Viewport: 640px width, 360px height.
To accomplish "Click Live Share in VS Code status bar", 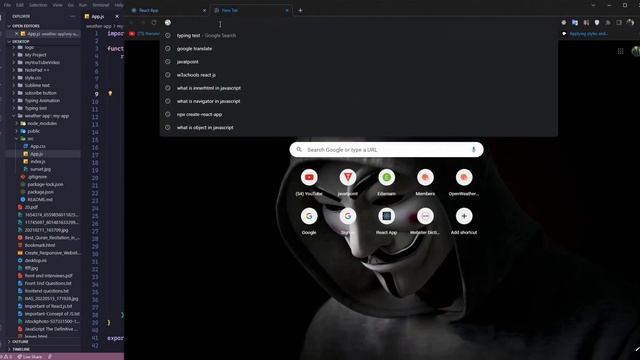I will [x=29, y=357].
